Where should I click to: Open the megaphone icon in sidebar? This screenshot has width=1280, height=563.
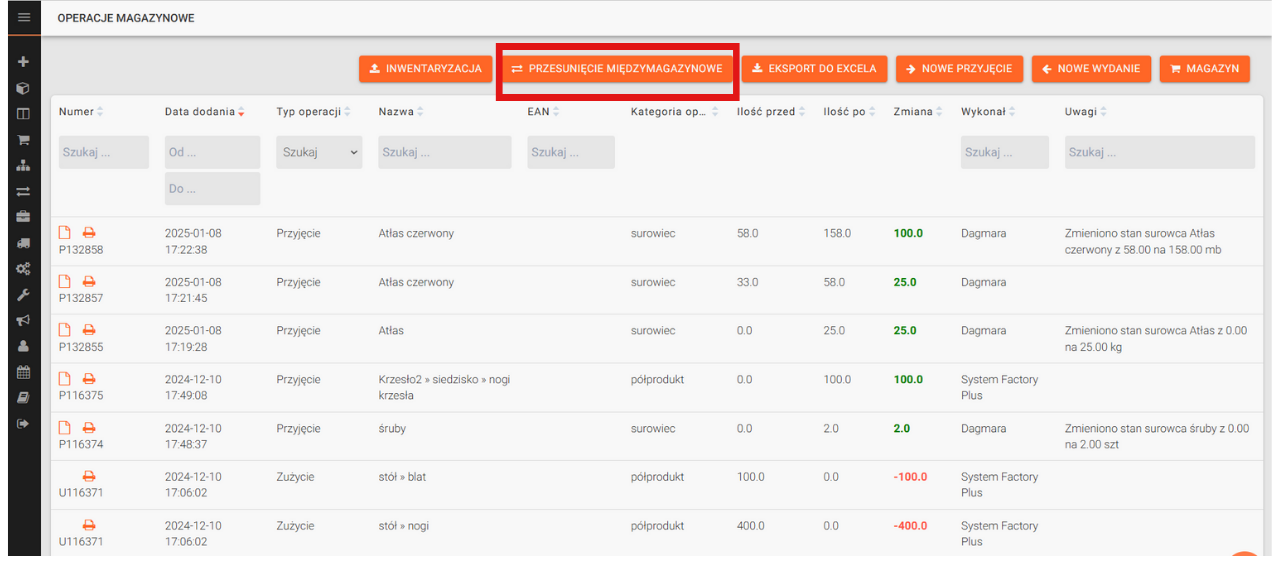(x=24, y=321)
